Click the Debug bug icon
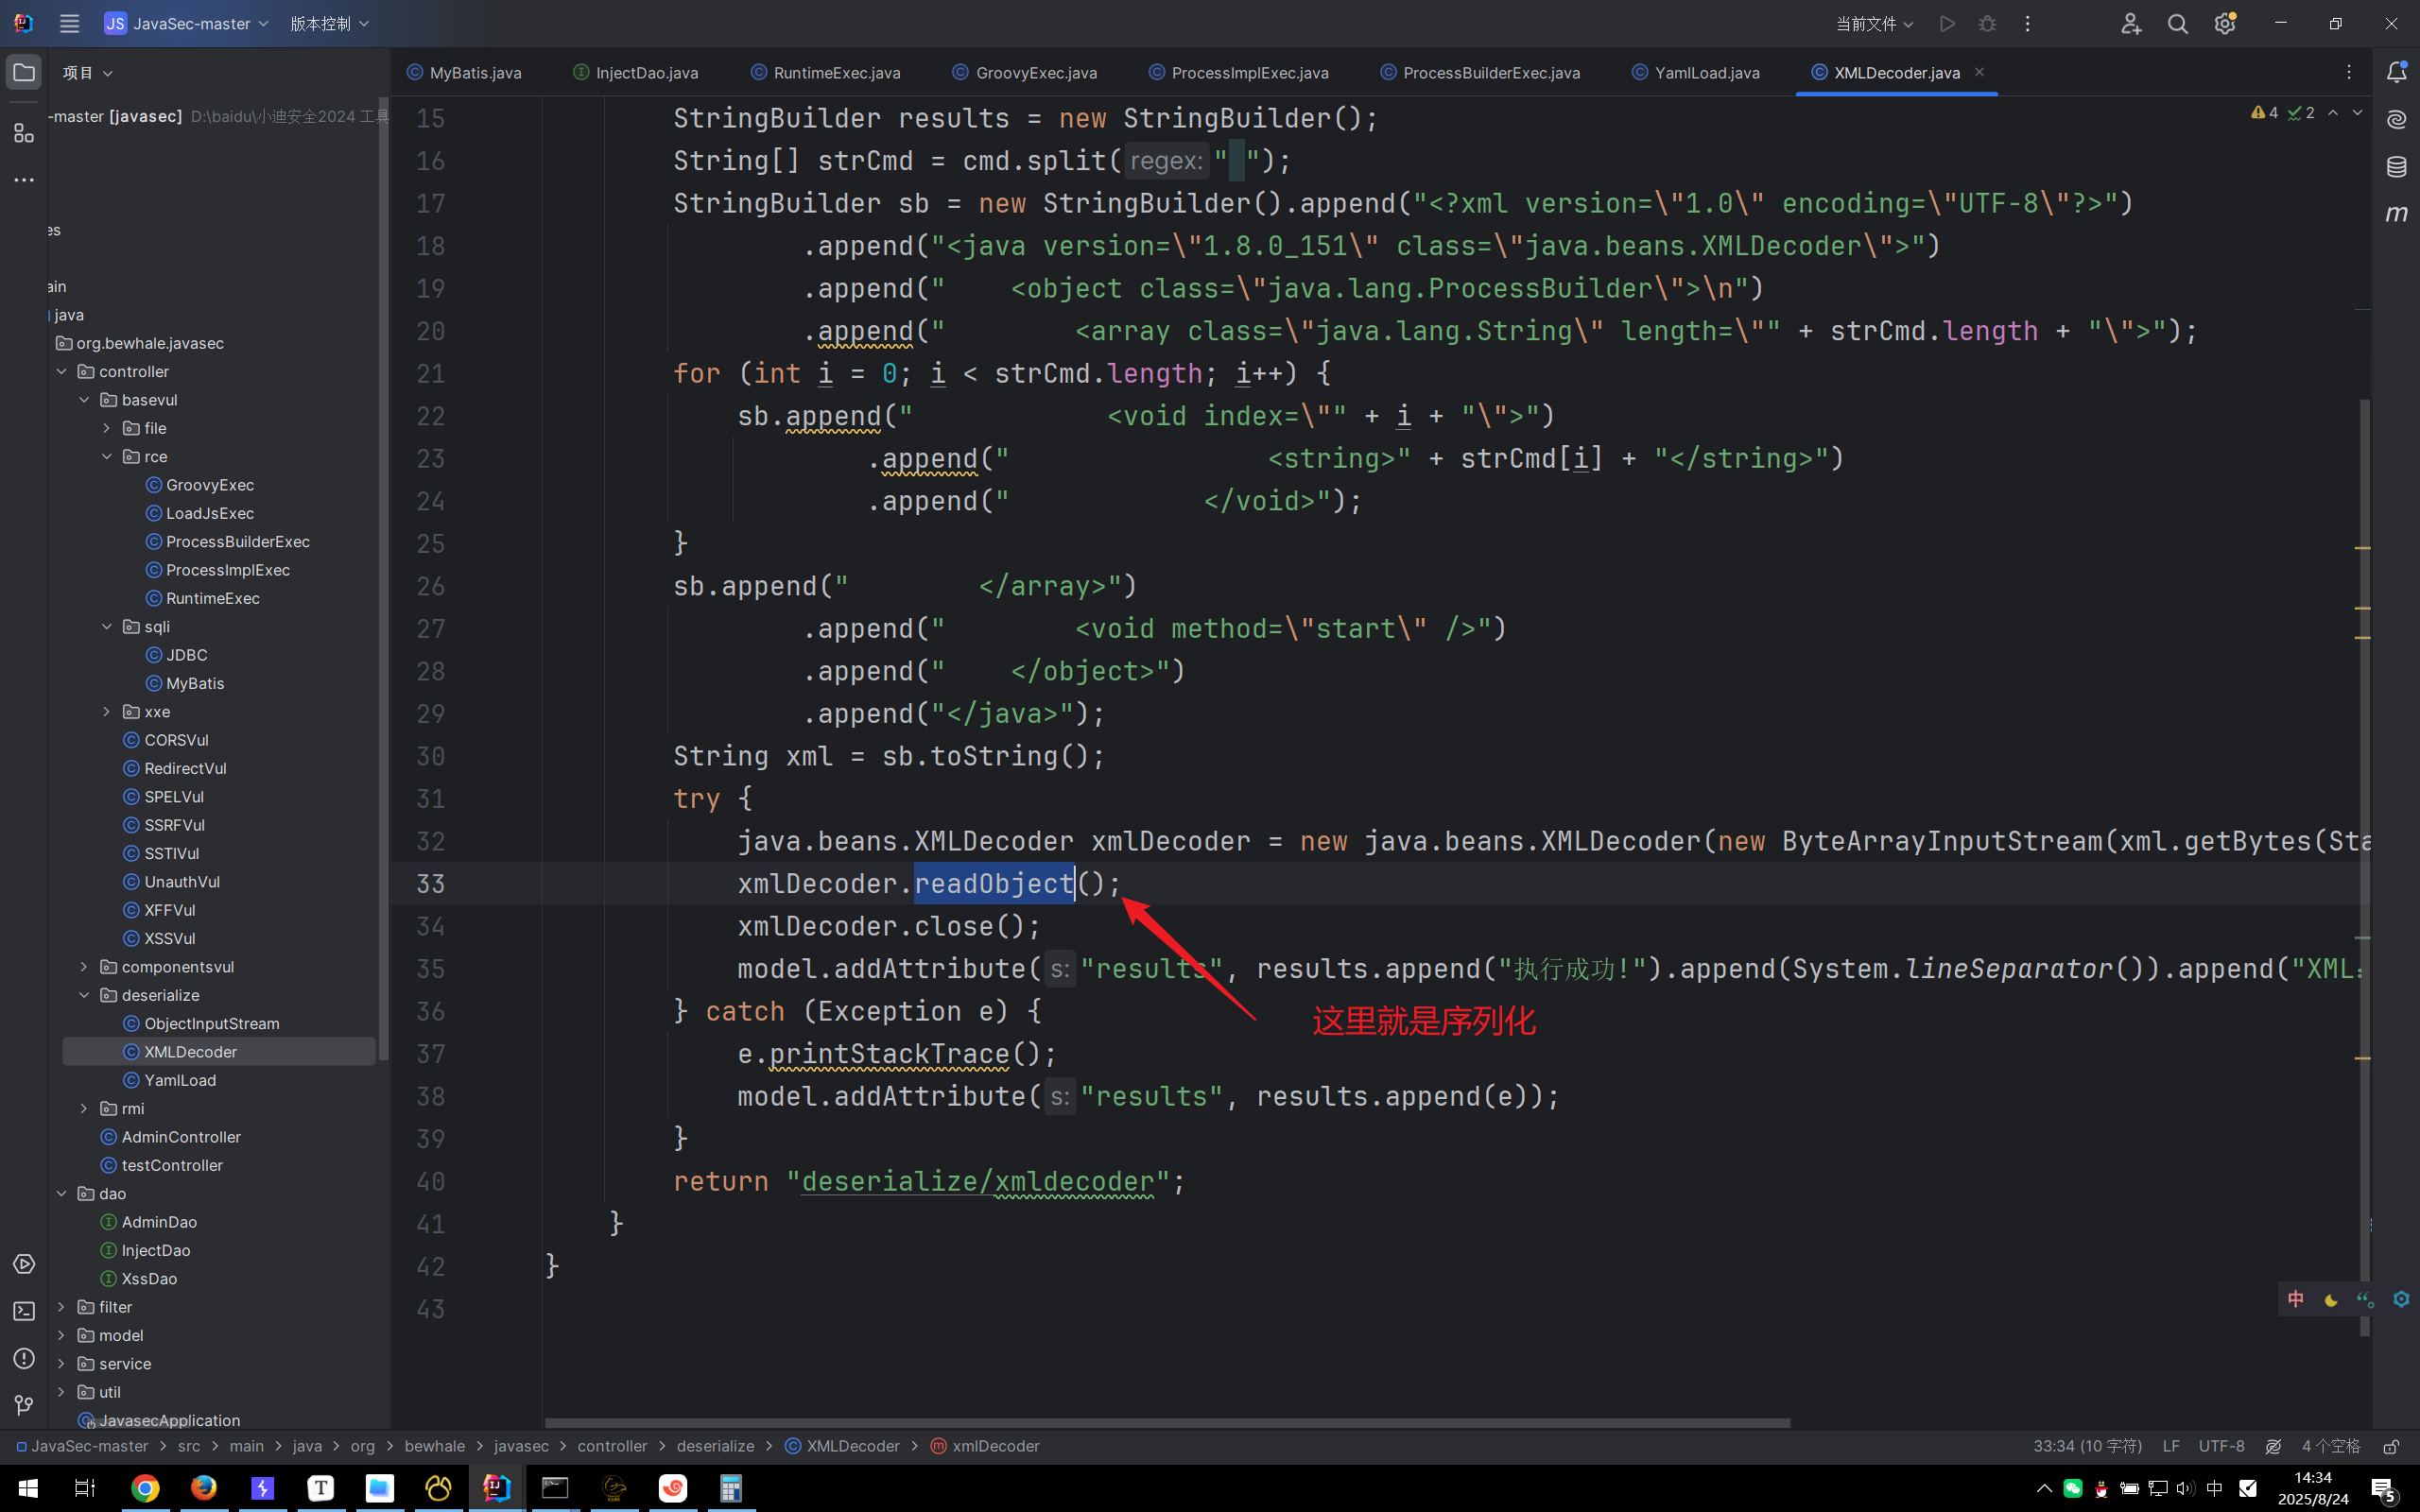The height and width of the screenshot is (1512, 2420). click(x=1987, y=23)
